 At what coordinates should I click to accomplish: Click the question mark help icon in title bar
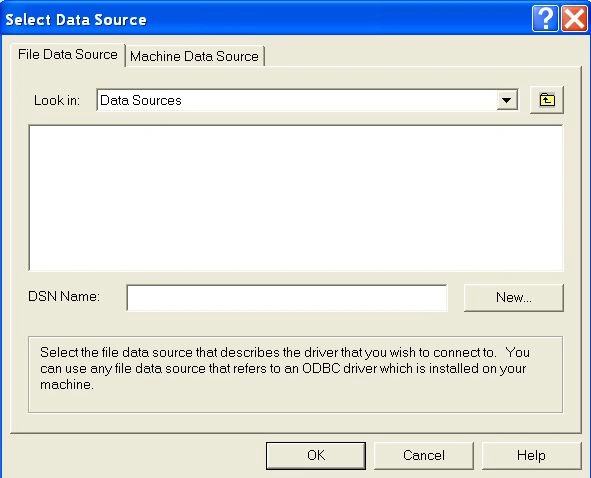pos(545,18)
